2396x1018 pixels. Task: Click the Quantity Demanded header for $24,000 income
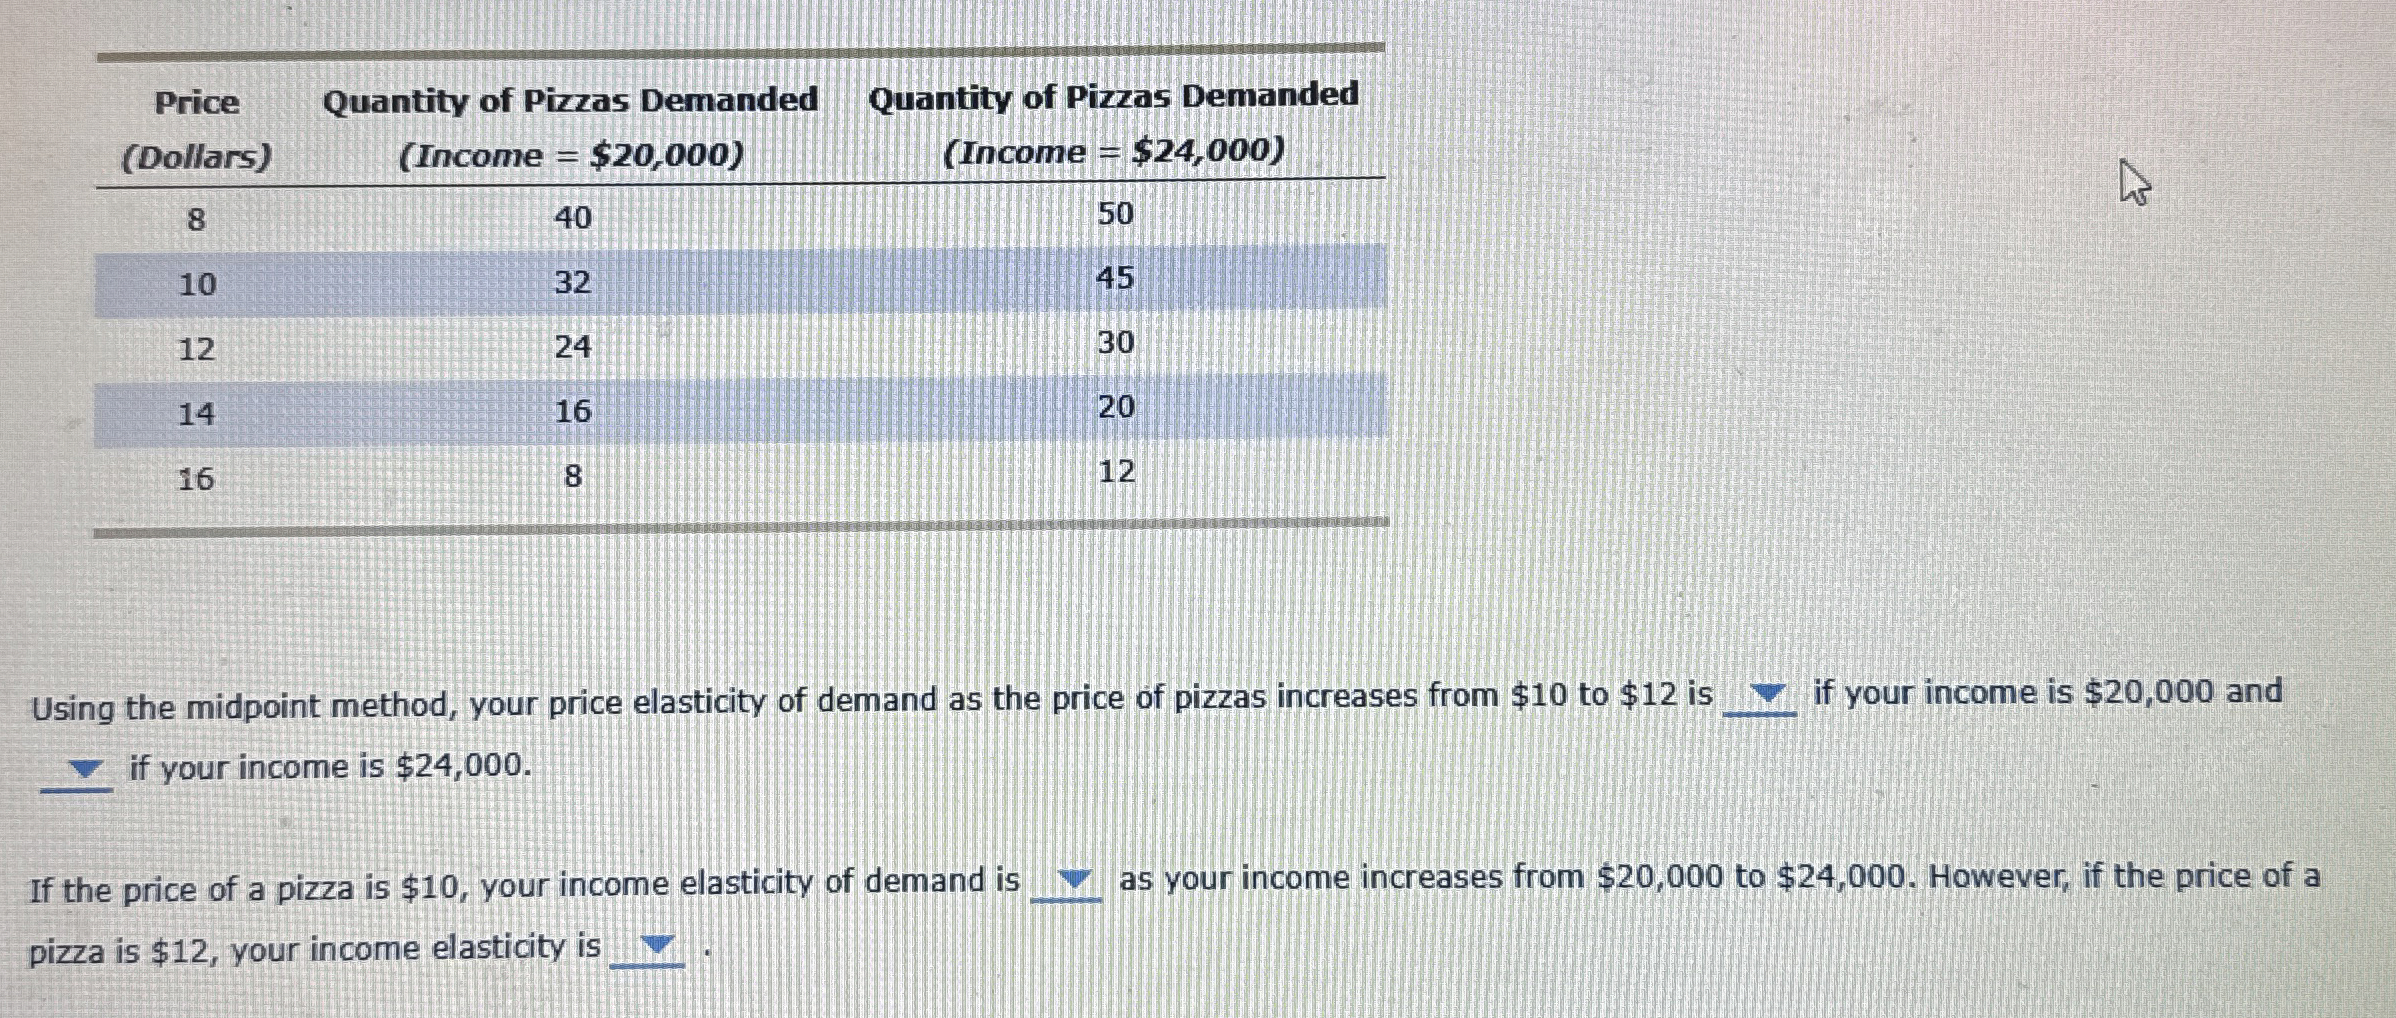tap(1114, 122)
